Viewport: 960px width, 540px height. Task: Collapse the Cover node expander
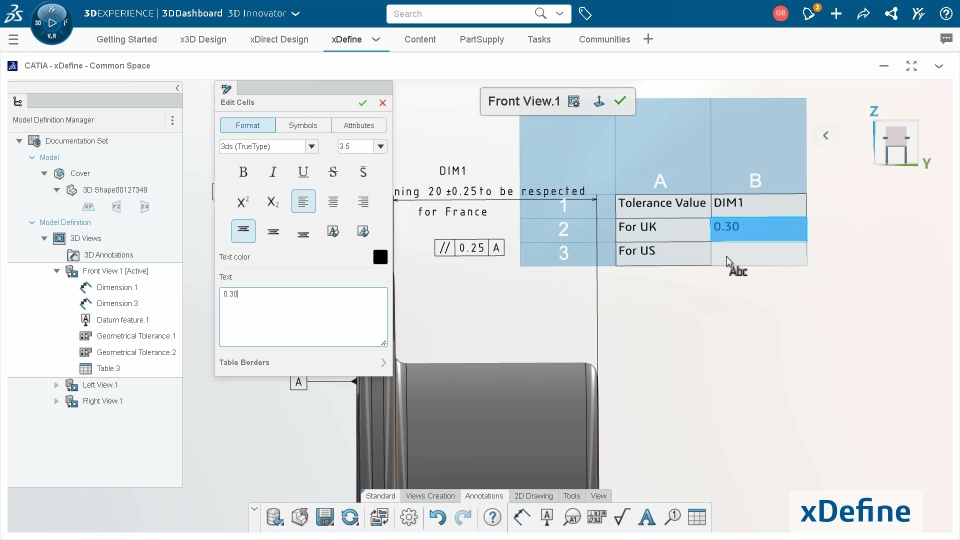click(x=44, y=173)
